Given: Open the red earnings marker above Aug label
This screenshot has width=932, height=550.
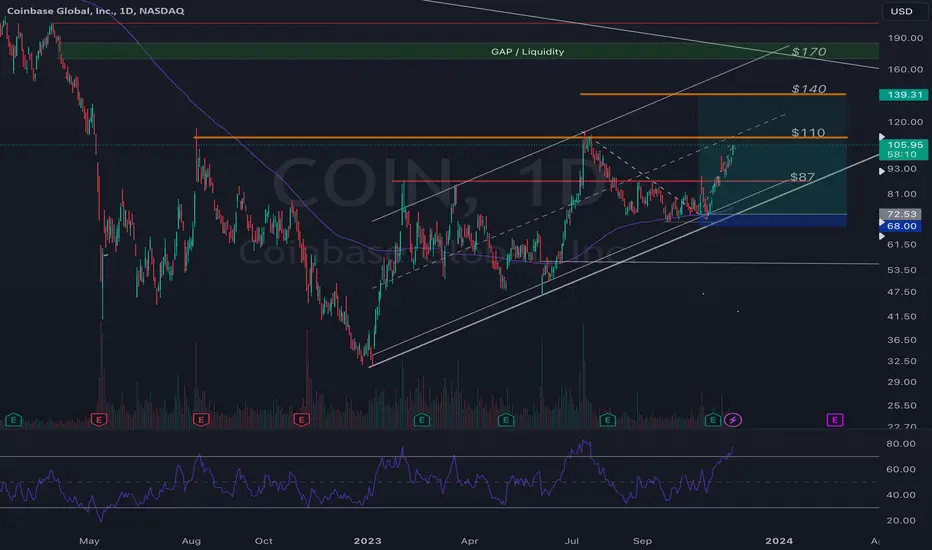Looking at the screenshot, I should 201,420.
